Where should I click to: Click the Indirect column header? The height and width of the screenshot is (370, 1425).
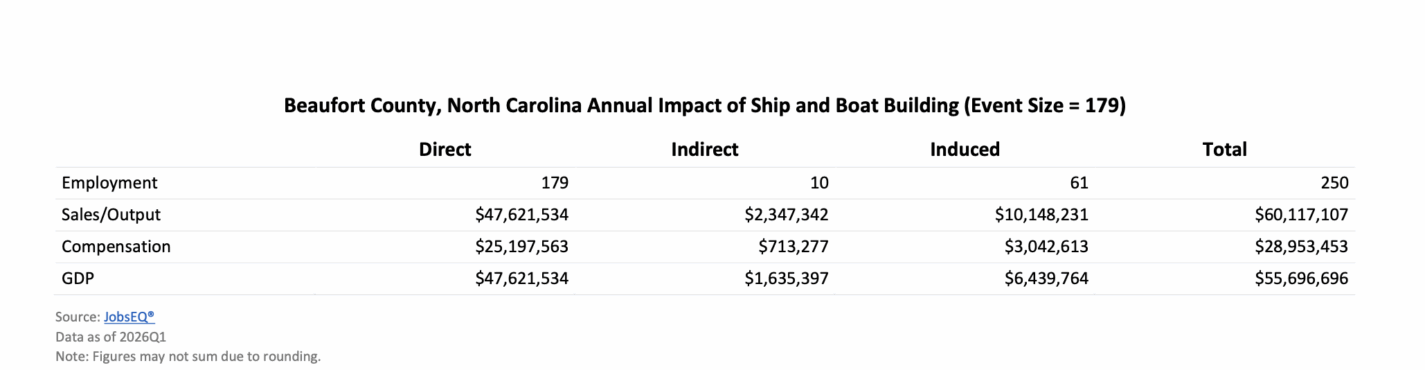pyautogui.click(x=705, y=150)
